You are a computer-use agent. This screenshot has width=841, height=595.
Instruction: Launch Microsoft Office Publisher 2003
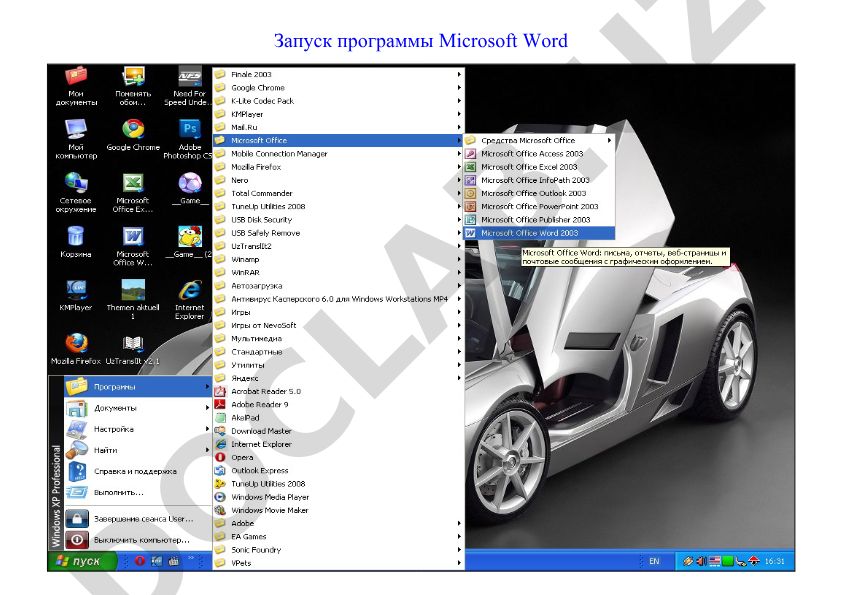click(539, 220)
